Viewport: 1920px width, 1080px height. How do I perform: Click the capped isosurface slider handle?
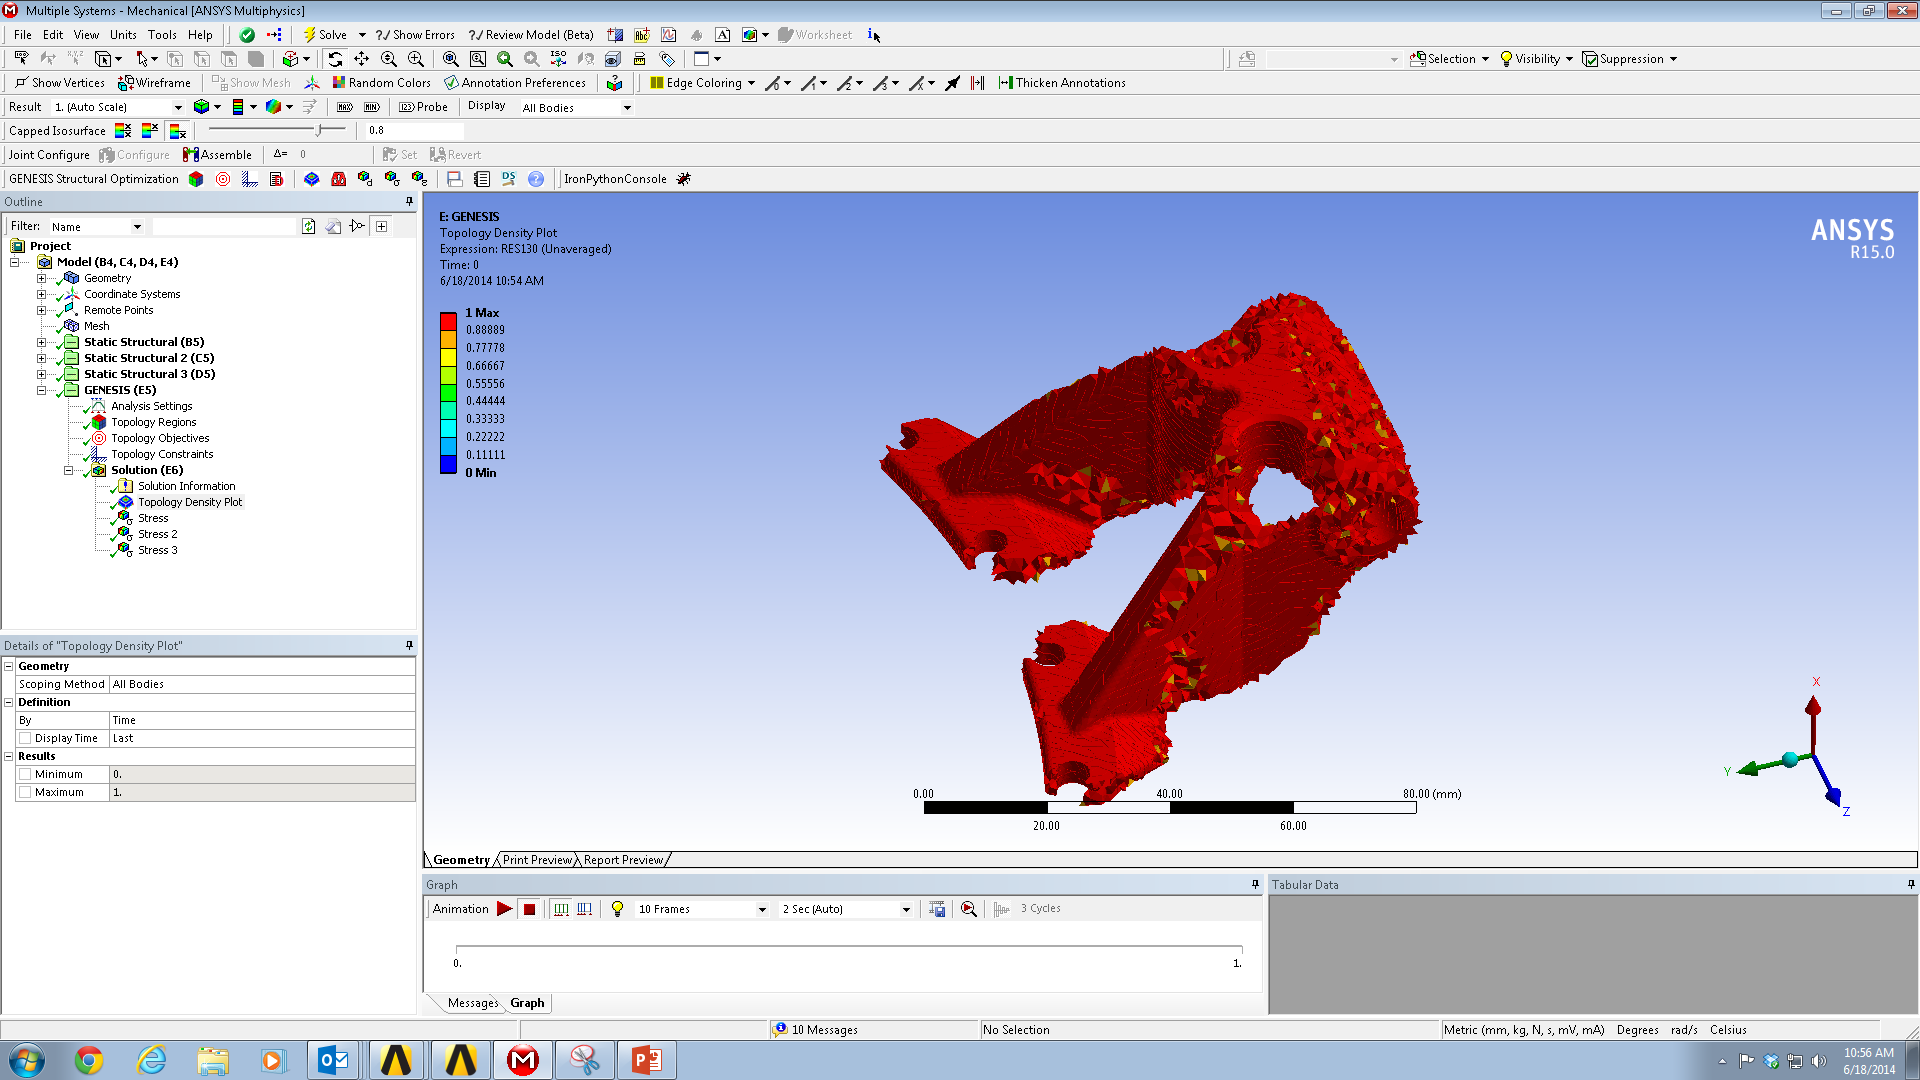[318, 130]
